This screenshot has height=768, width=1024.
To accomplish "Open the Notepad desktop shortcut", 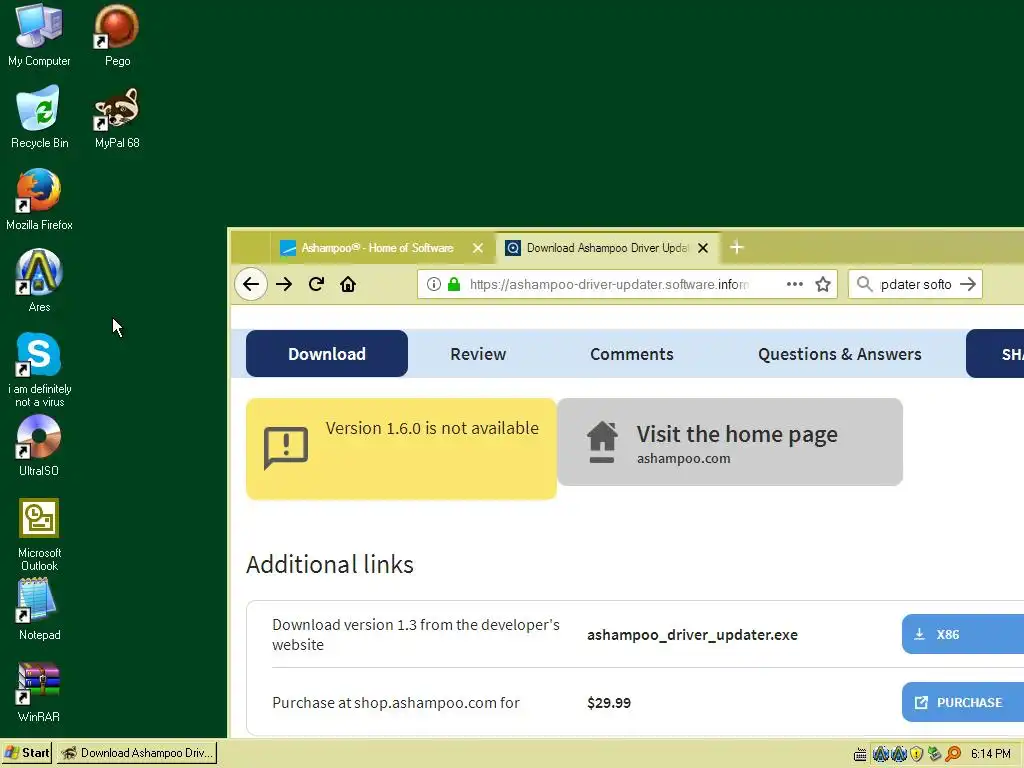I will tap(39, 609).
